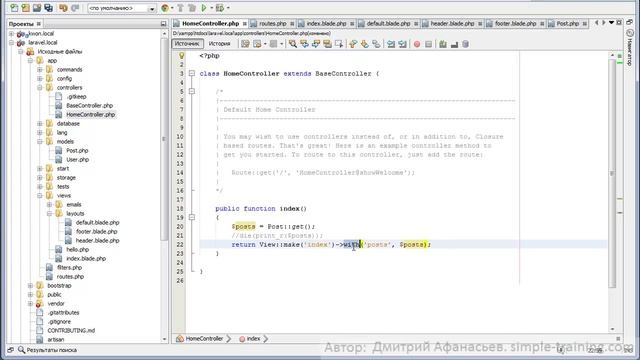This screenshot has width=640, height=360.
Task: Click the Find Selection magnifier icon
Action: point(293,44)
